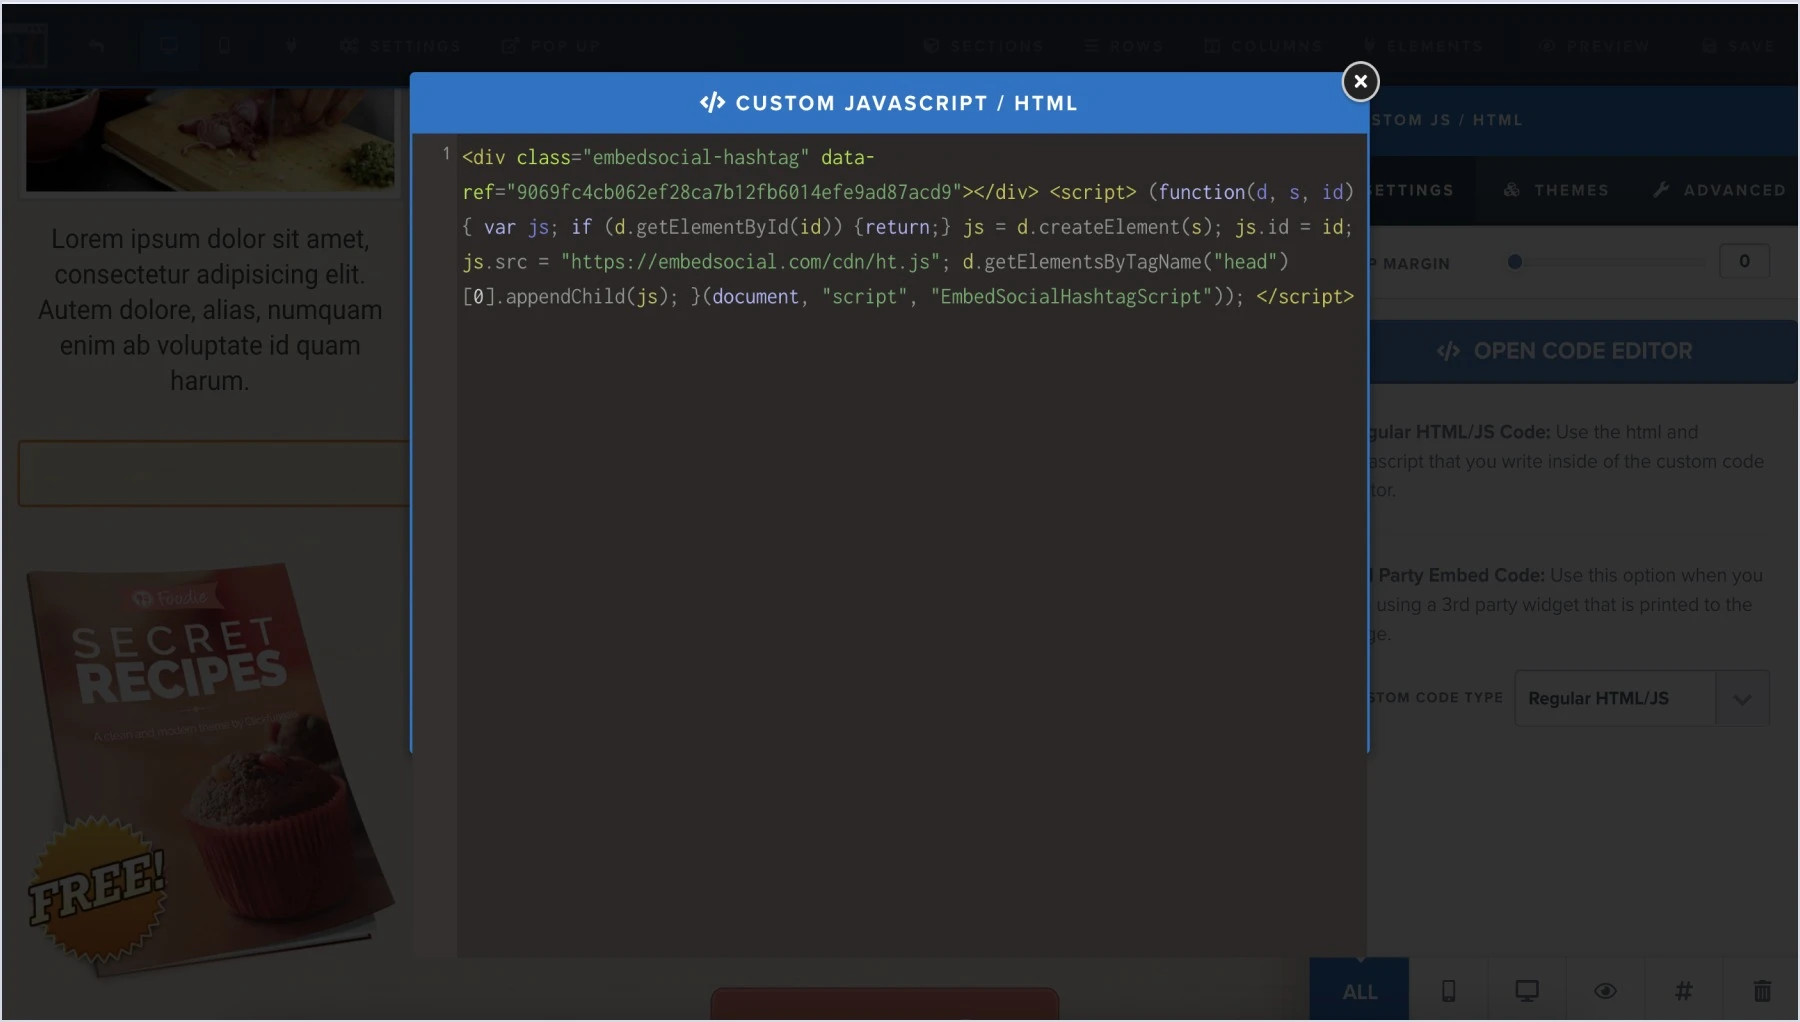
Task: Open the Pop Up menu
Action: [x=551, y=46]
